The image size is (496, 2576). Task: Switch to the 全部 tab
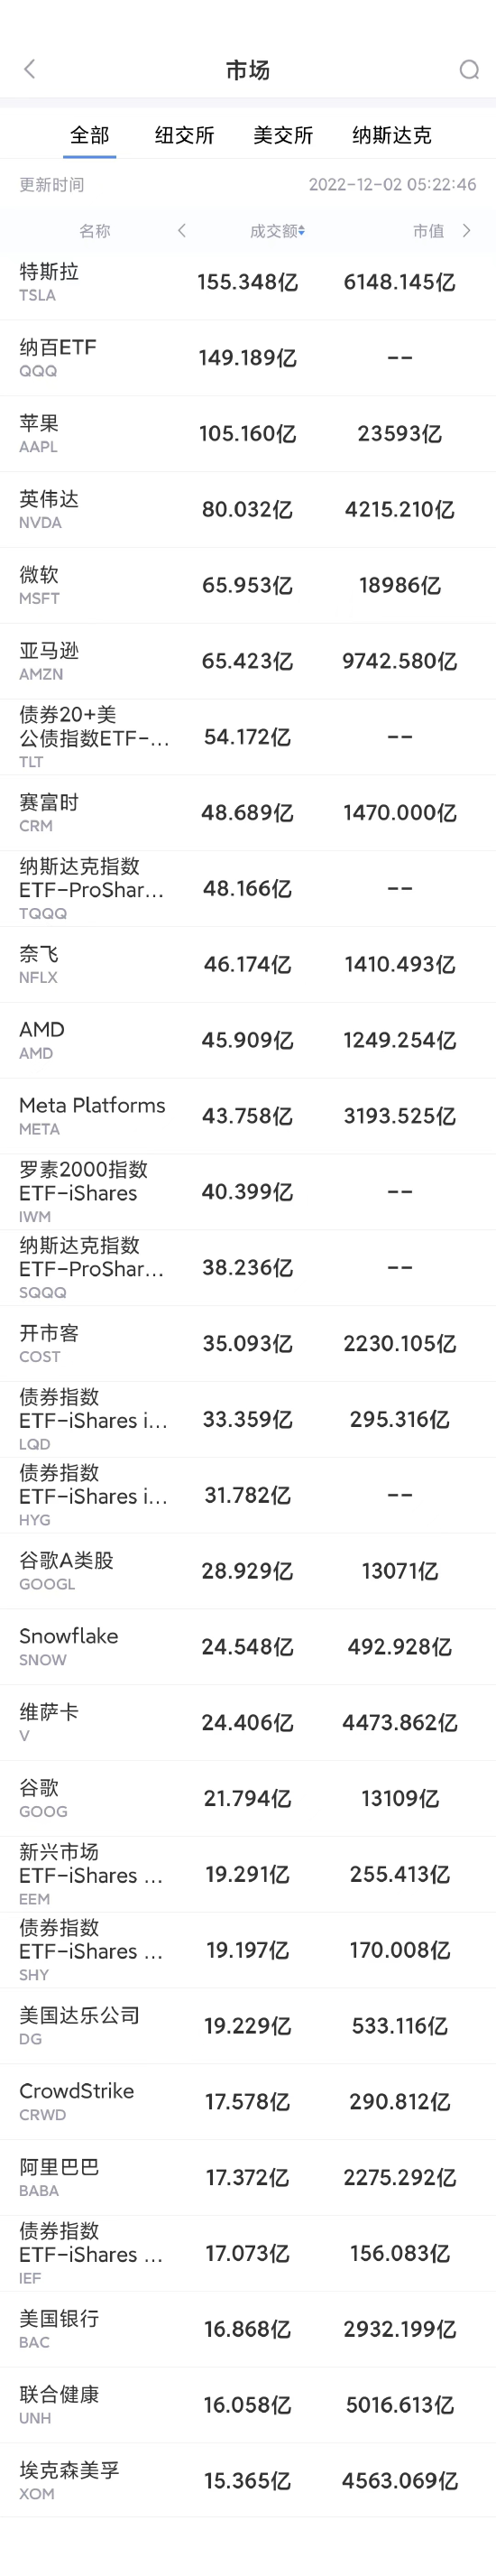coord(90,135)
